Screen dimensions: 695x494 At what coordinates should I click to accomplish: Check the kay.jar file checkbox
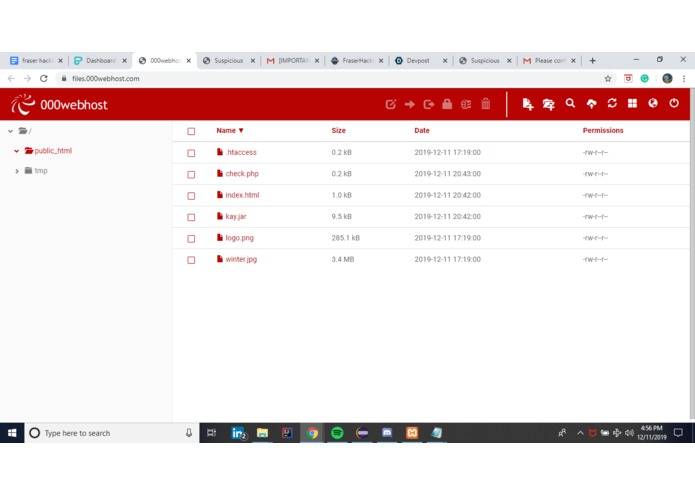coord(191,217)
